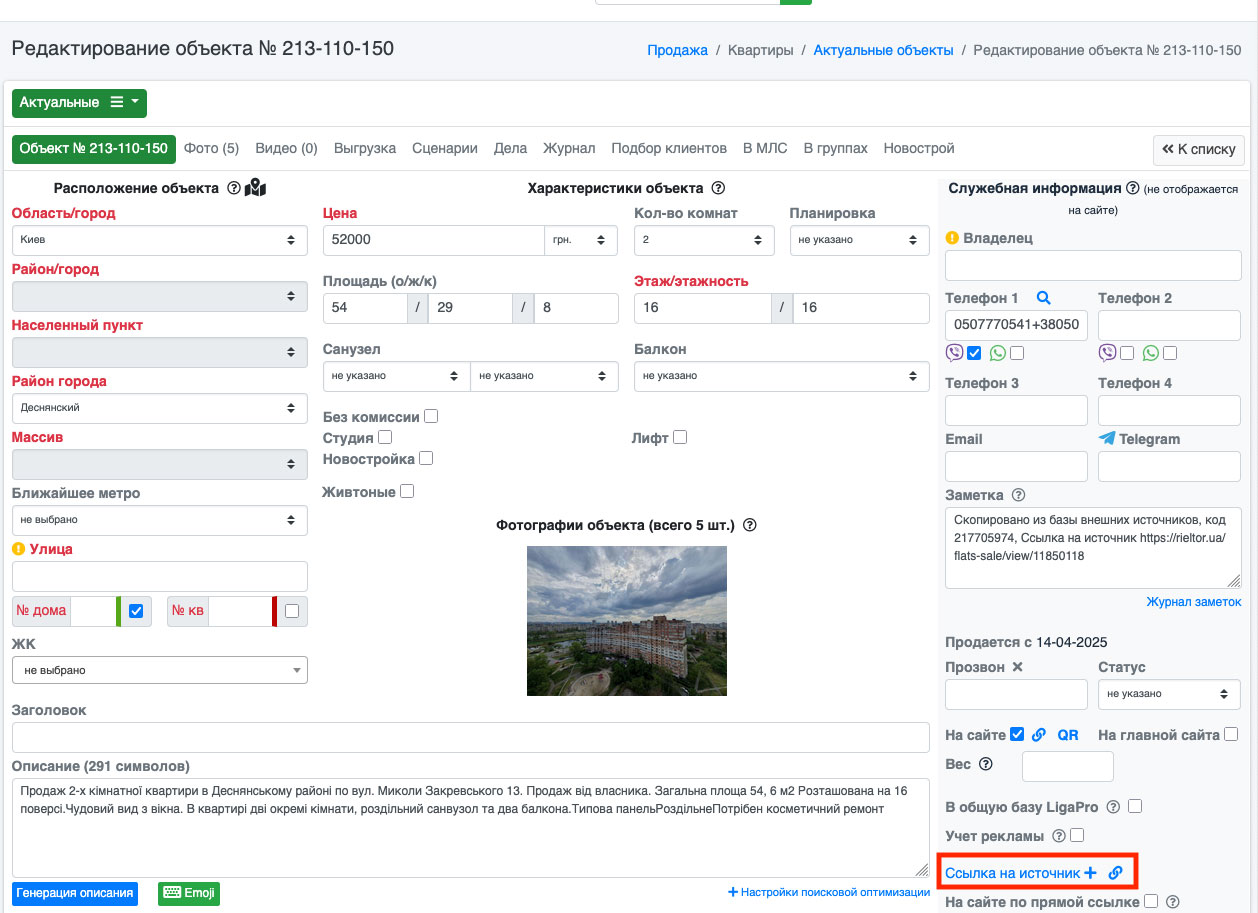1258x913 pixels.
Task: Enable the Без комиссии checkbox
Action: tap(431, 416)
